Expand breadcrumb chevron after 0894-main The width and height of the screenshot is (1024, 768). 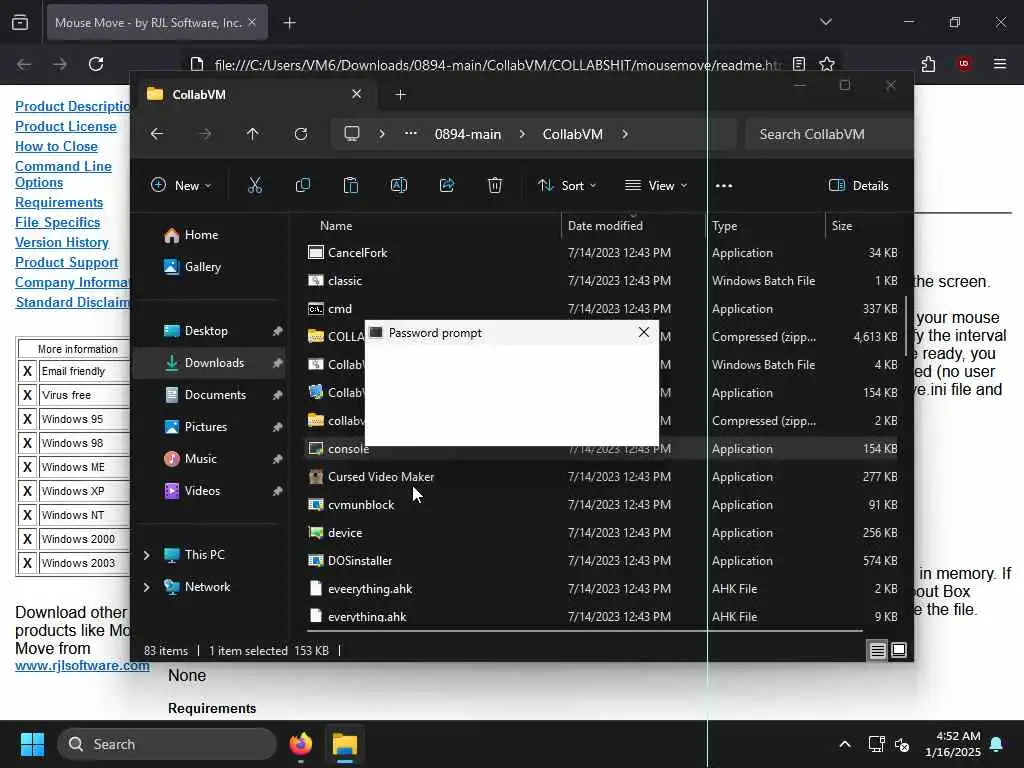click(522, 134)
